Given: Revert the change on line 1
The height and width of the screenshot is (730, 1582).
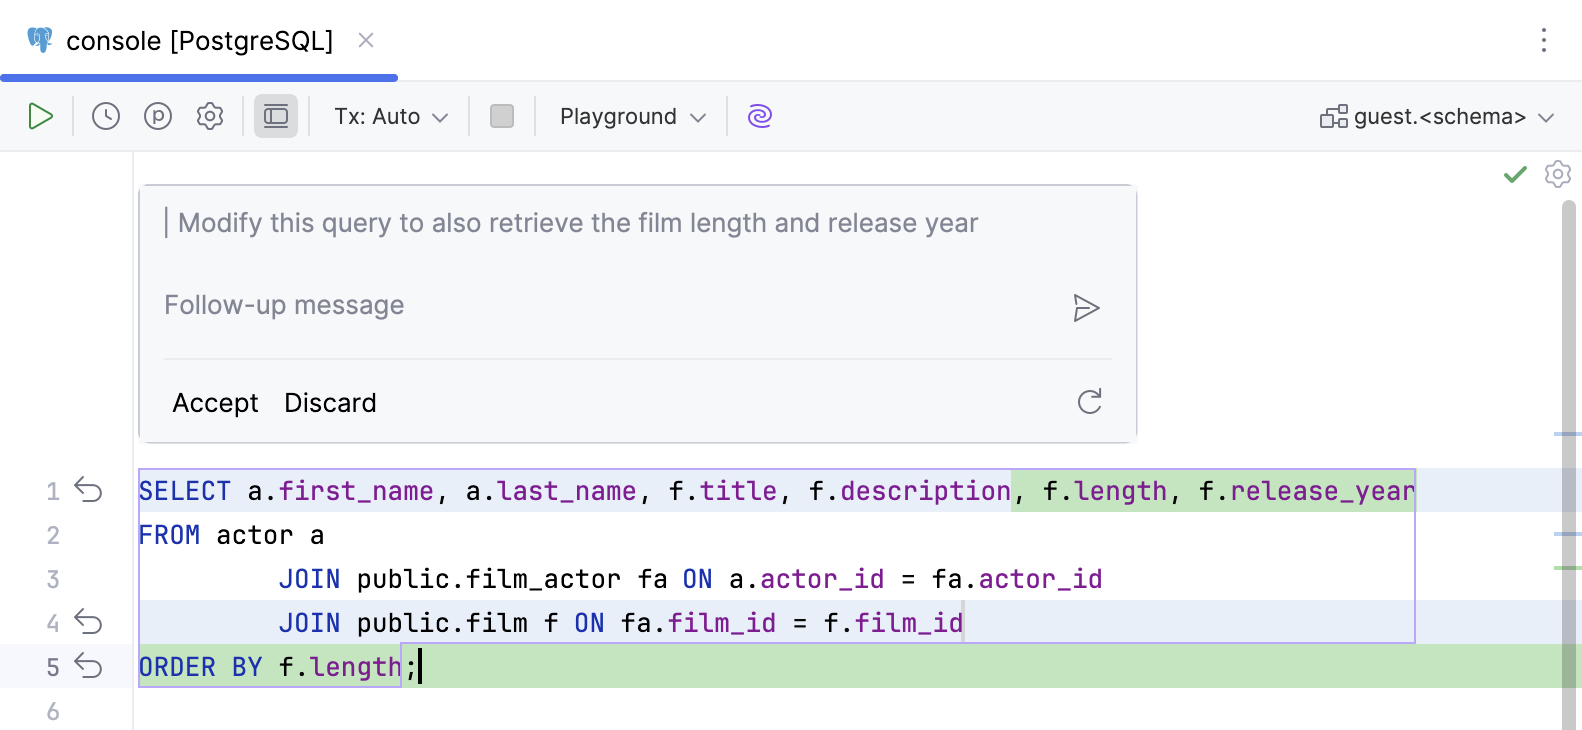Looking at the screenshot, I should [x=89, y=491].
